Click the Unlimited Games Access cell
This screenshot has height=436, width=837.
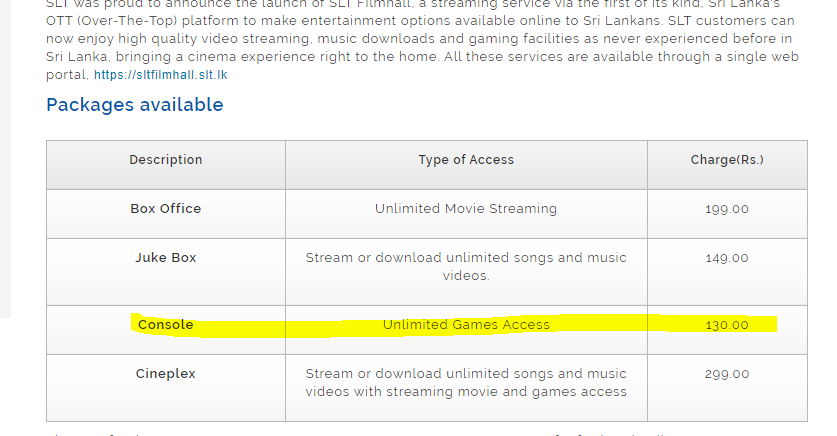pos(466,324)
